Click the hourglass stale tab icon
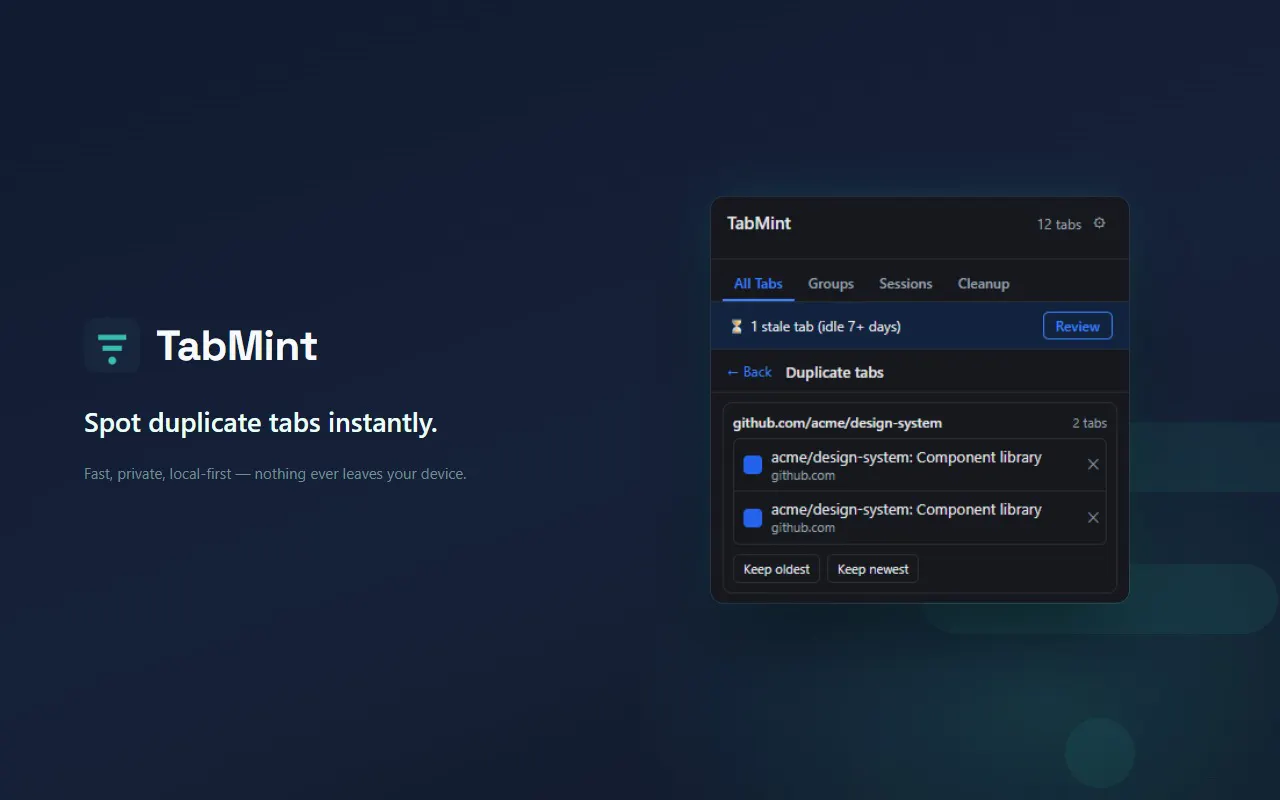The image size is (1280, 800). [737, 326]
